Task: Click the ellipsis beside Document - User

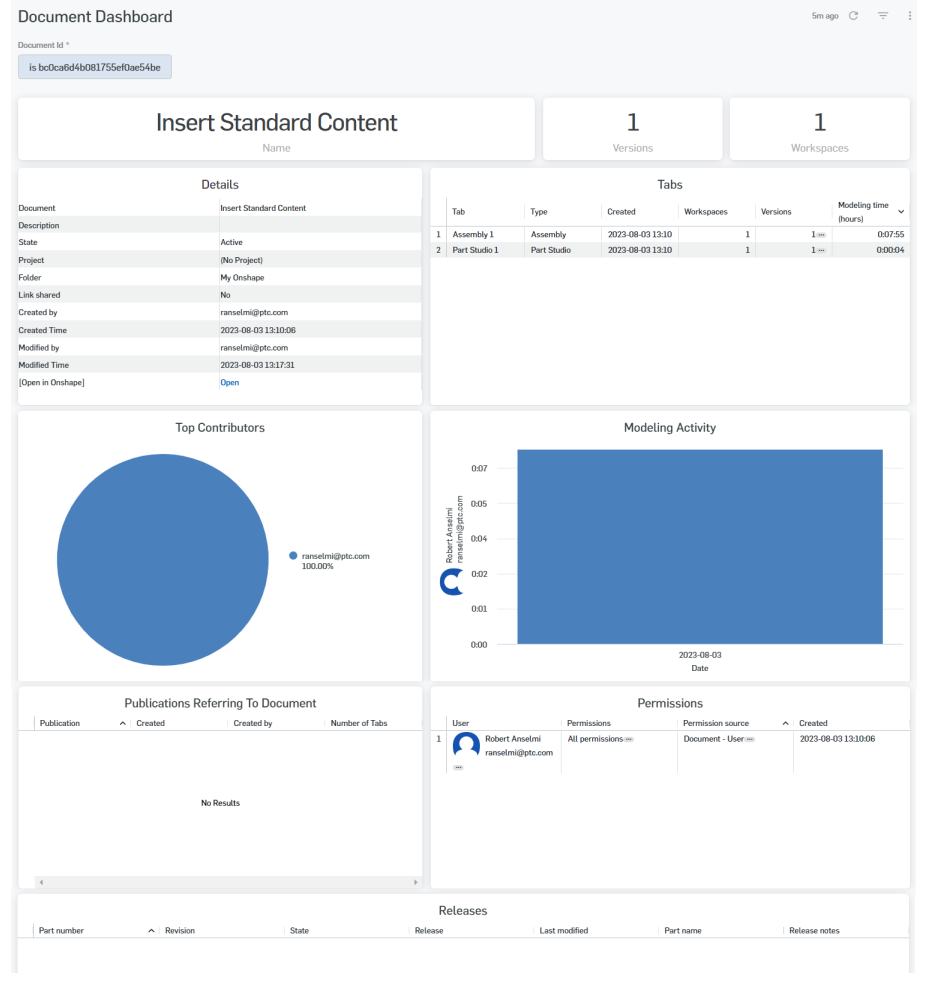Action: tap(750, 739)
